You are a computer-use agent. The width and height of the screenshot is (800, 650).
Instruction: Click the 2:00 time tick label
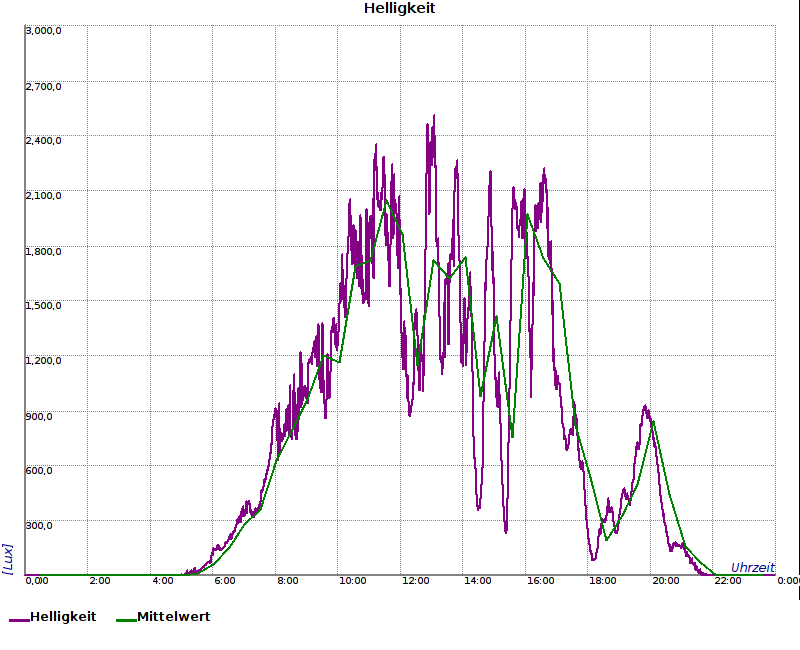[100, 581]
